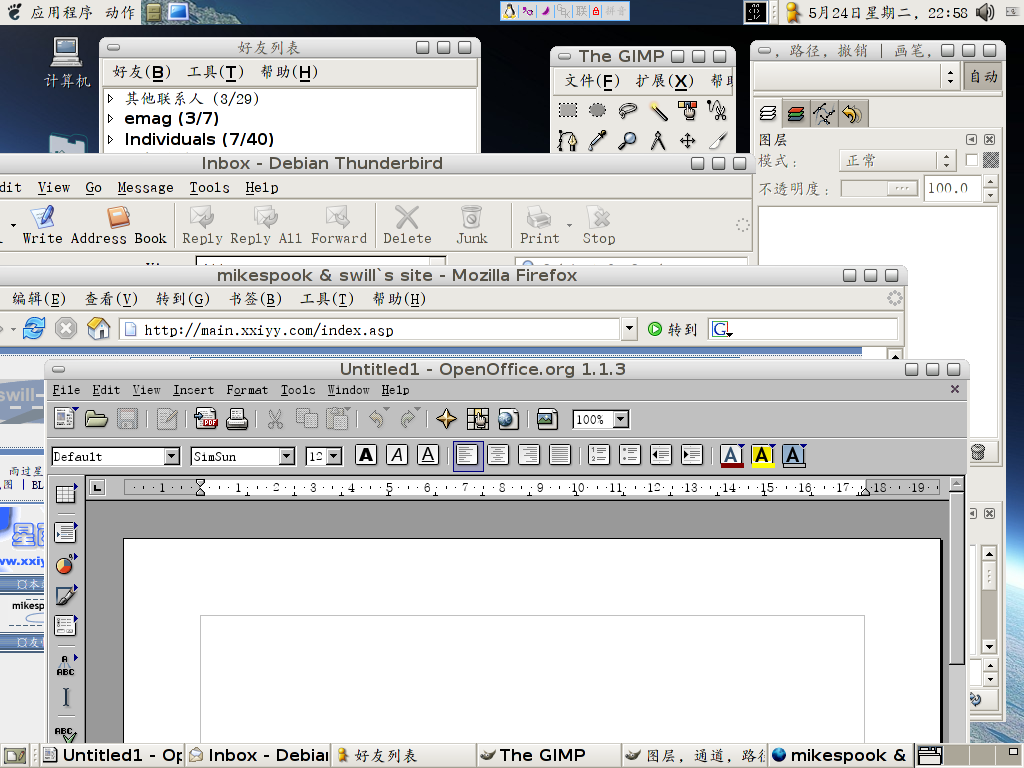The image size is (1024, 768).
Task: Select GIMP paths tool
Action: coord(568,140)
